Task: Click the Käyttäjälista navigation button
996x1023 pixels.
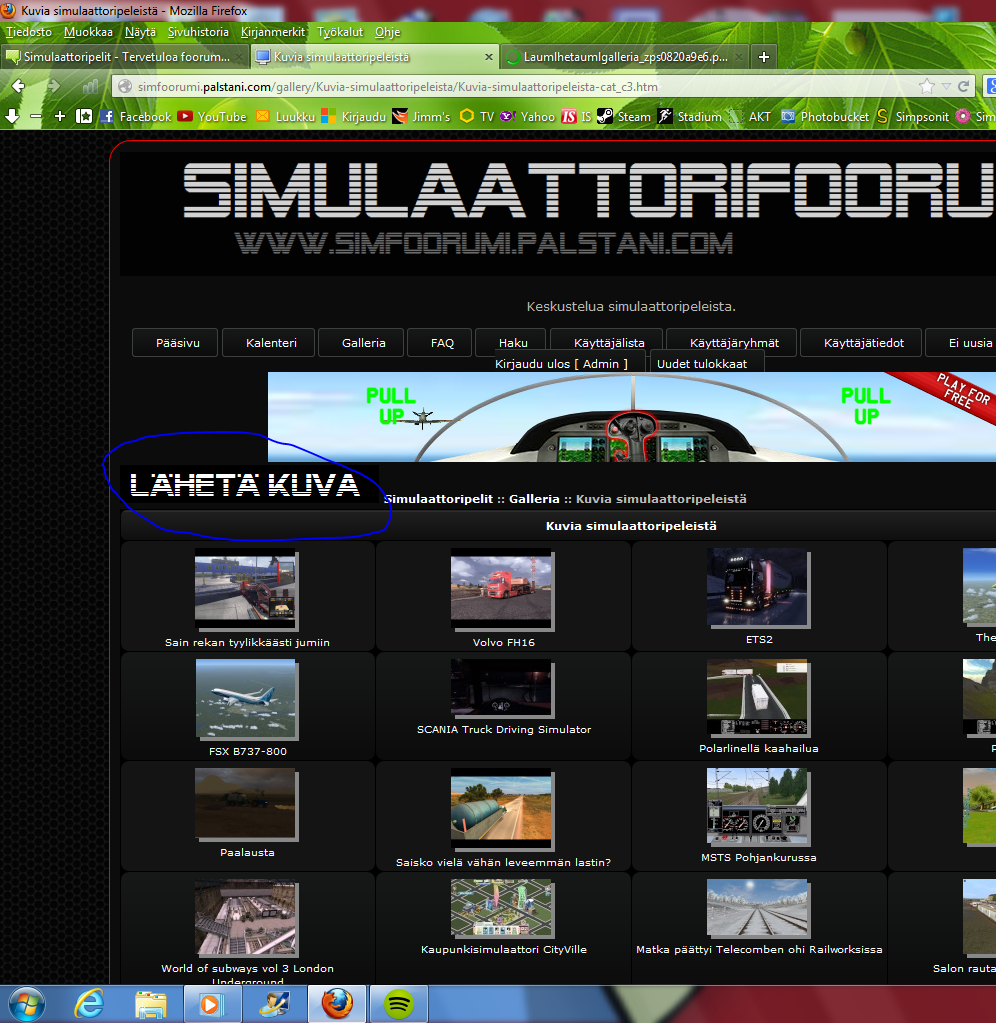Action: [609, 343]
